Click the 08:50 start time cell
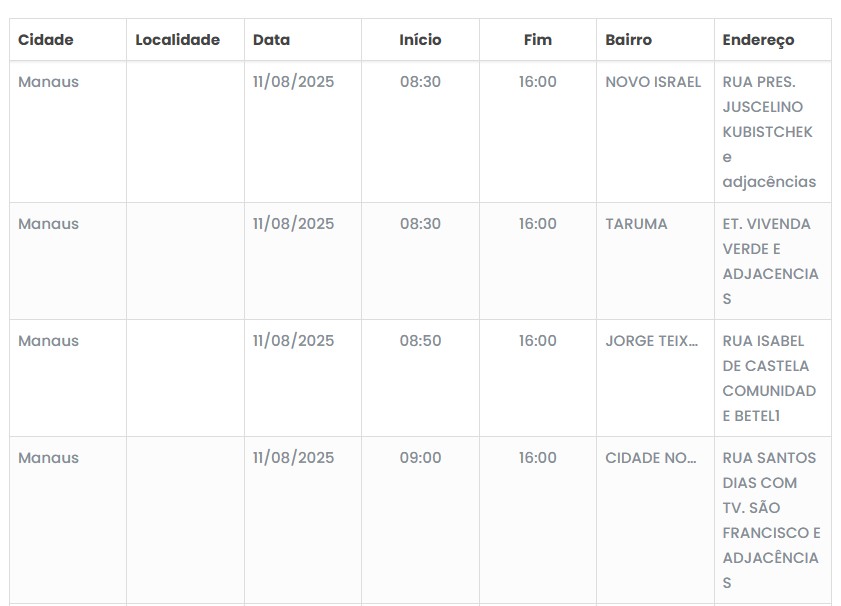The width and height of the screenshot is (841, 606). coord(420,341)
